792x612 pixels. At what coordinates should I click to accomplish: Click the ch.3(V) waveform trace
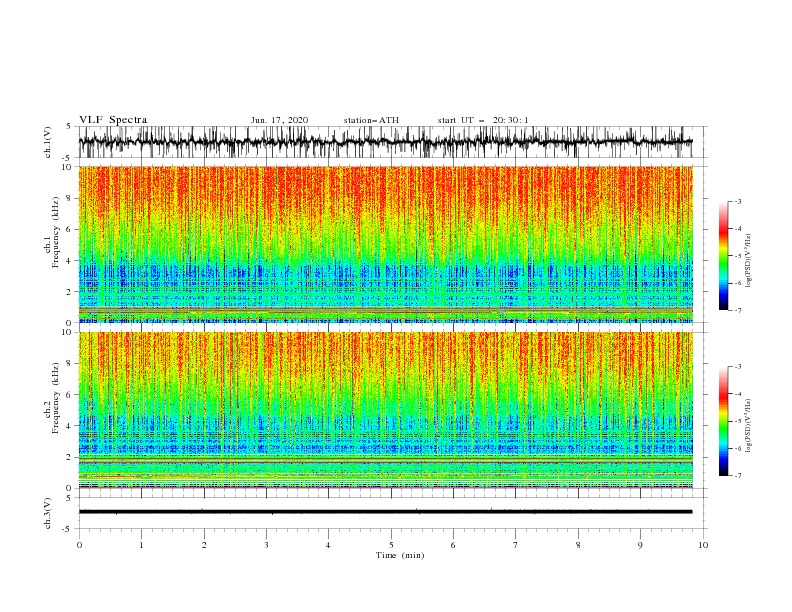(x=386, y=512)
